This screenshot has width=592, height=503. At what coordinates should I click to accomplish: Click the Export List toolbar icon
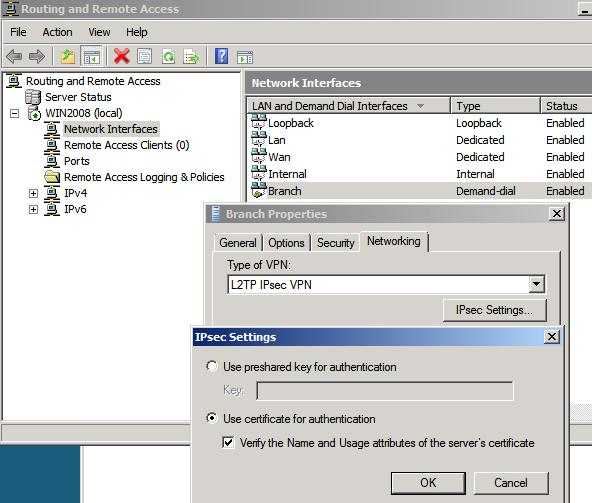point(191,57)
